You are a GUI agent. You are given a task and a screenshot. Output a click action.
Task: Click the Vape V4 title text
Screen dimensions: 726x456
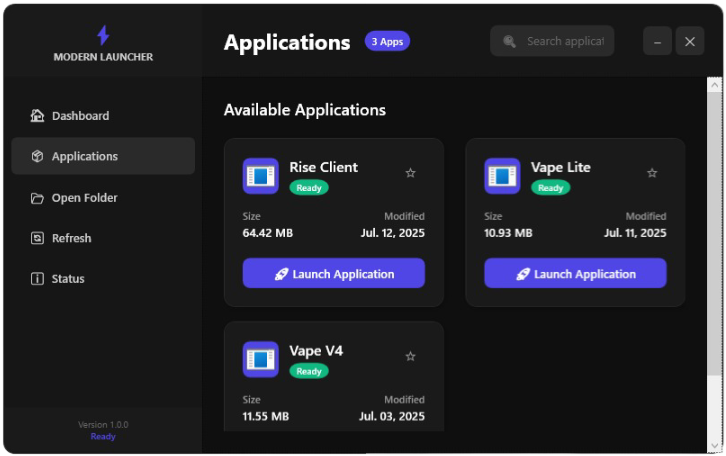pos(316,351)
